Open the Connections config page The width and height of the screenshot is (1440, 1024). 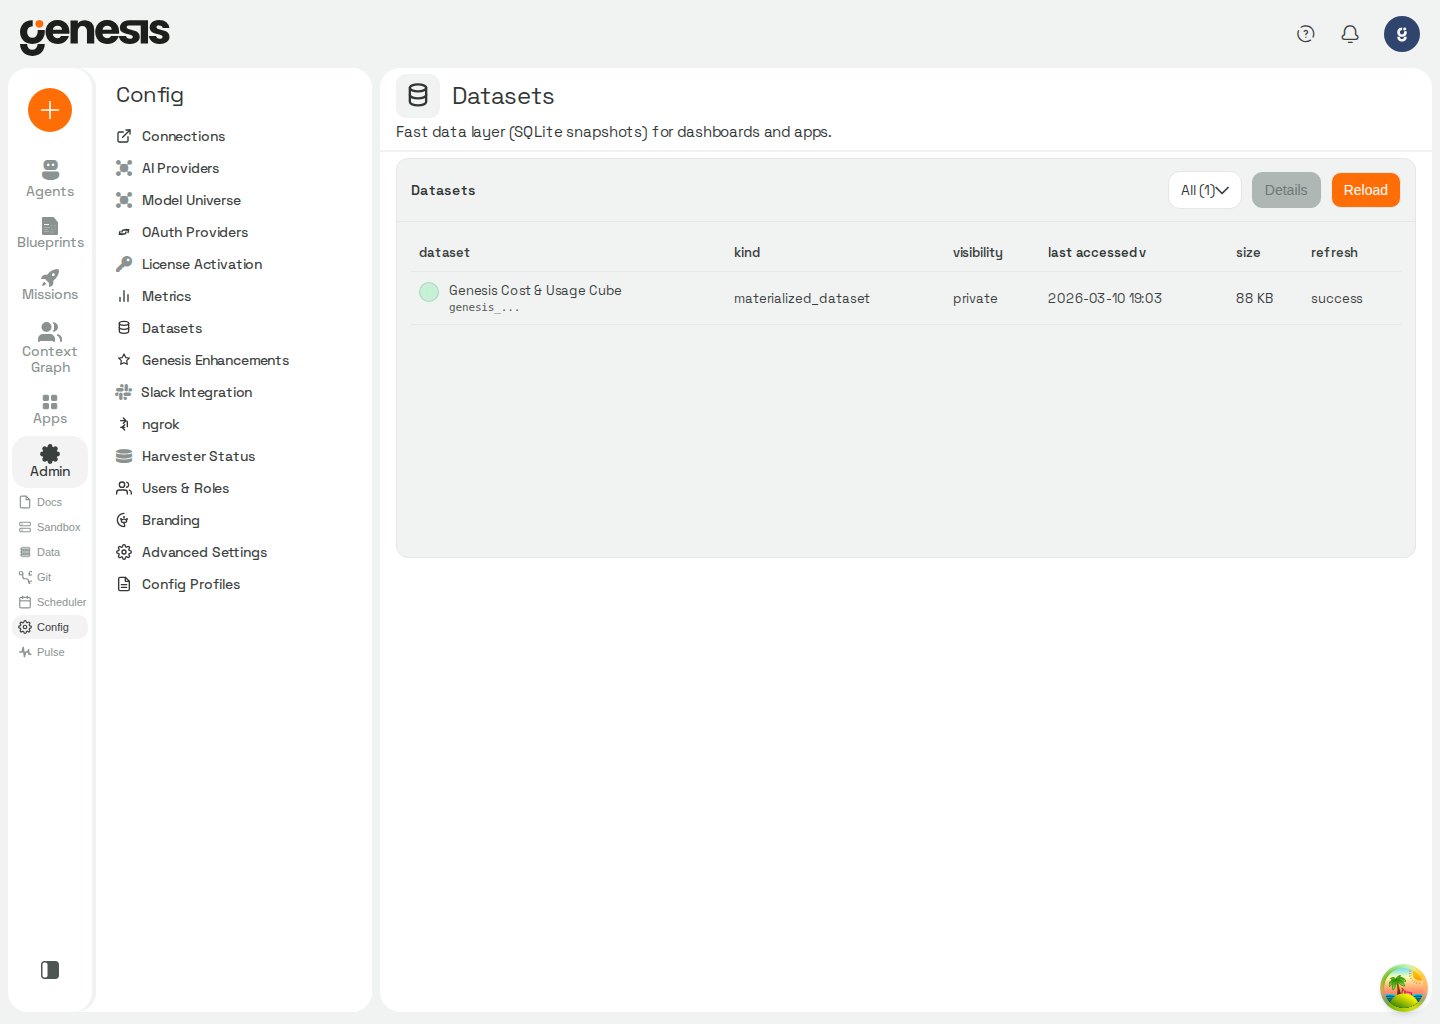(x=171, y=136)
